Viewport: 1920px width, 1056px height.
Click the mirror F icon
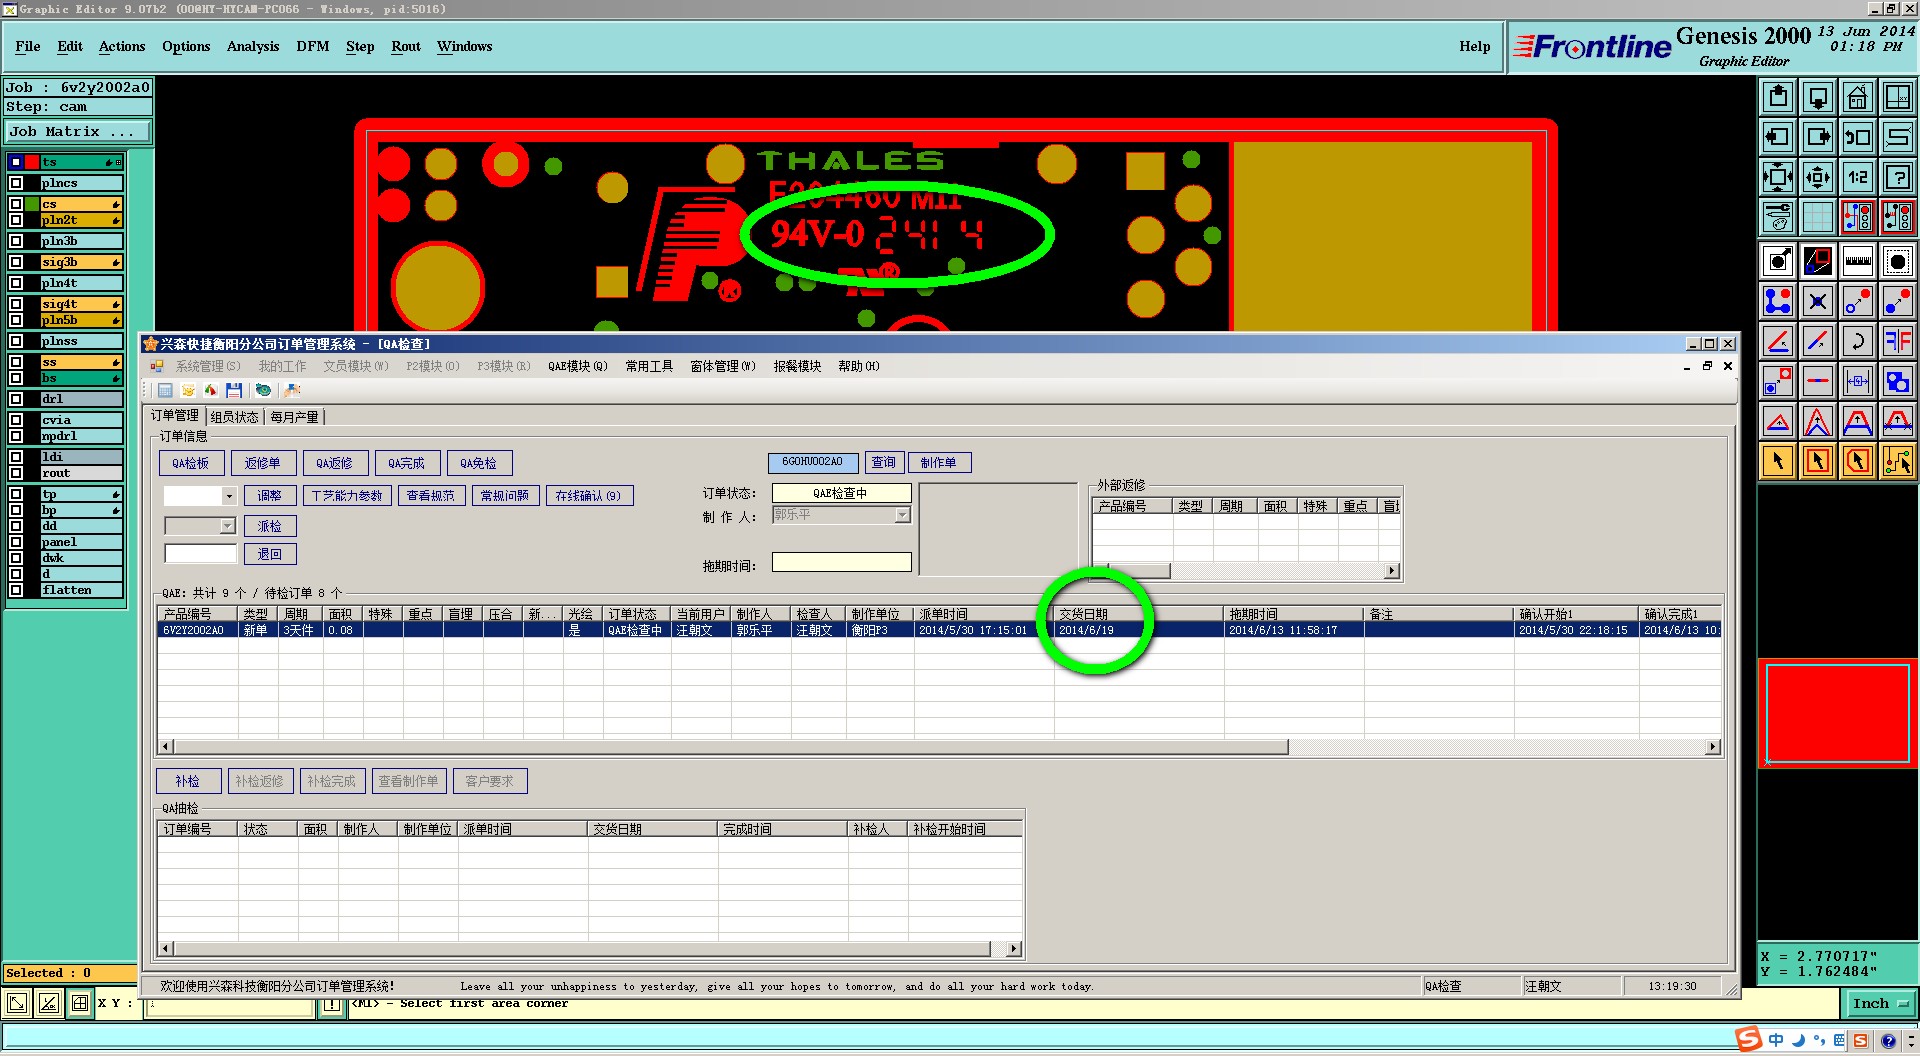1897,341
